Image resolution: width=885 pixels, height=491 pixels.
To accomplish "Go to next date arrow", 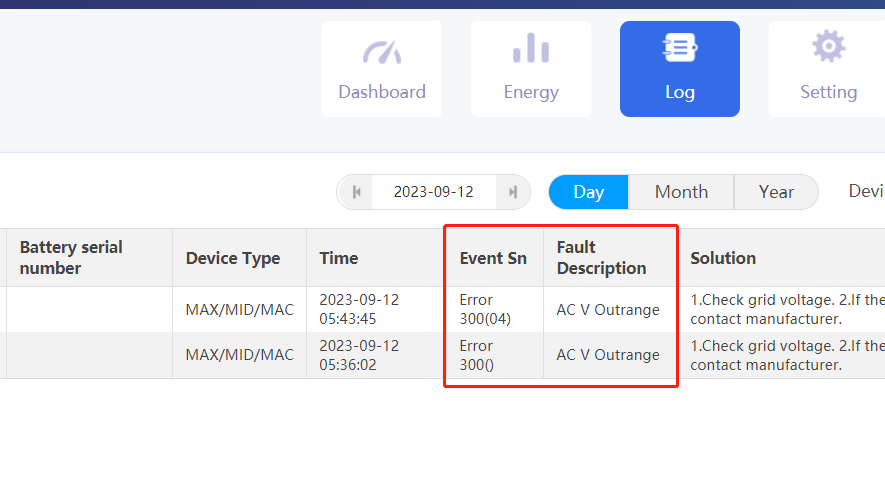I will [x=512, y=192].
